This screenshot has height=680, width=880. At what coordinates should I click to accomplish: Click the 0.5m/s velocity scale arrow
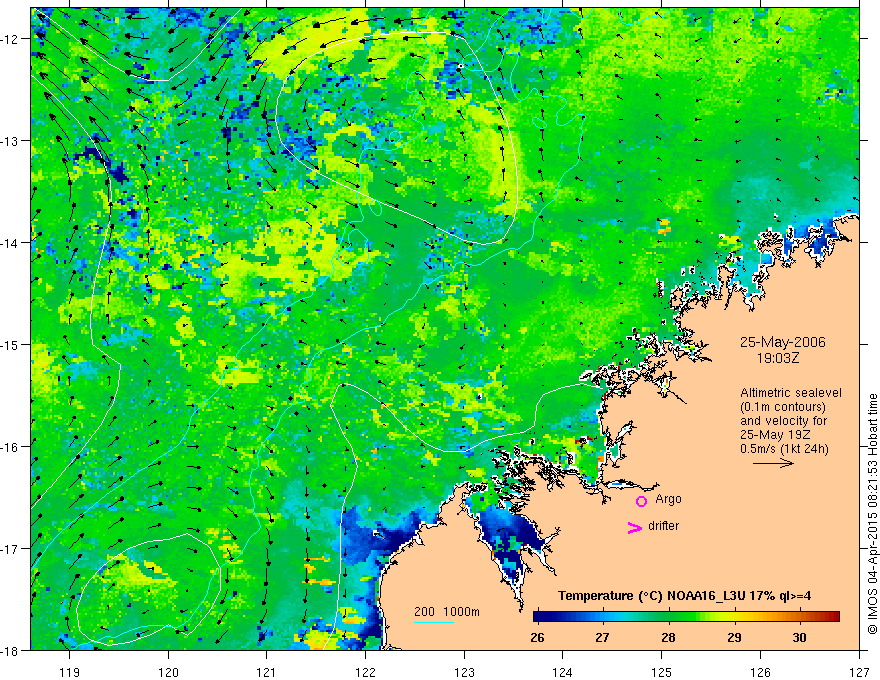773,463
